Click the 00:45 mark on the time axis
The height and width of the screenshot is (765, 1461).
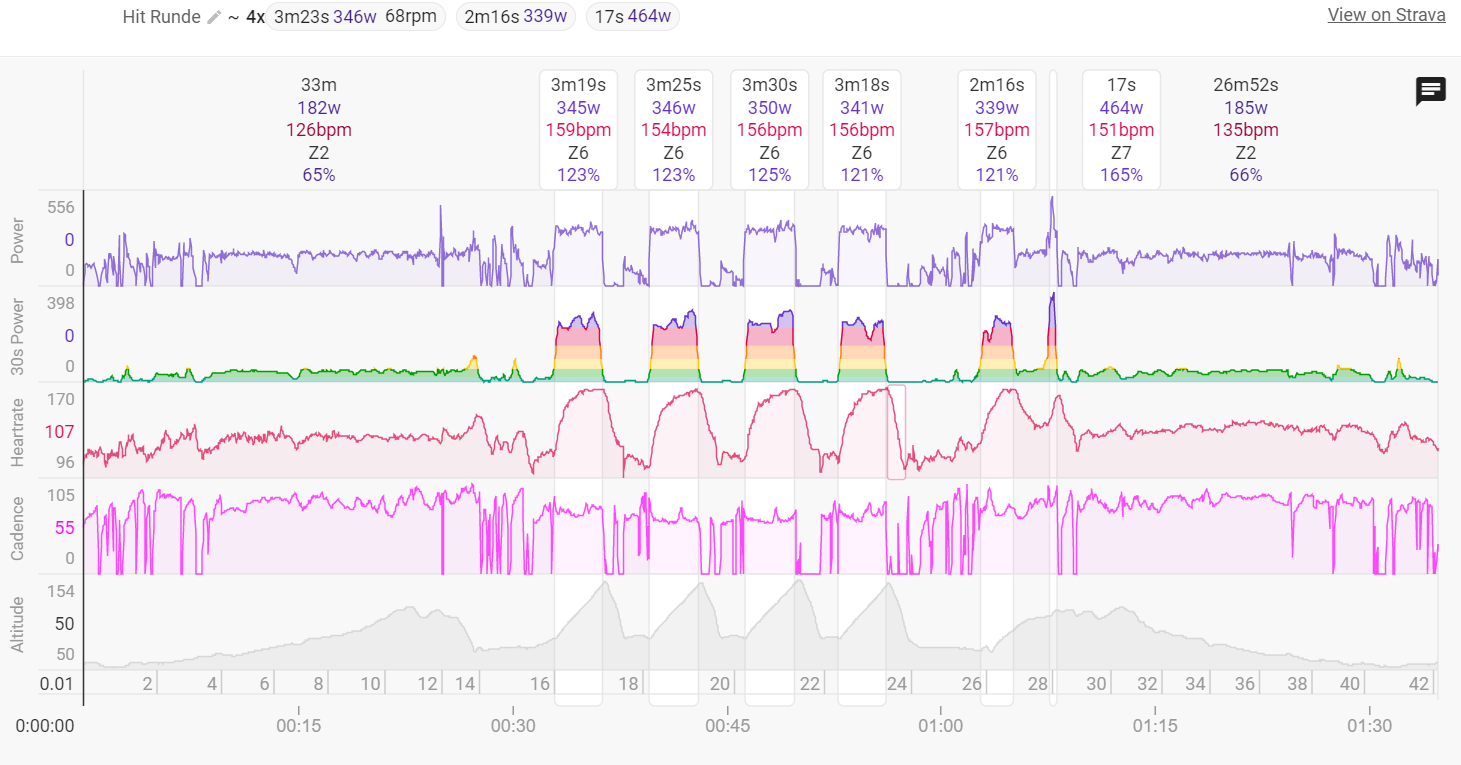tap(727, 725)
